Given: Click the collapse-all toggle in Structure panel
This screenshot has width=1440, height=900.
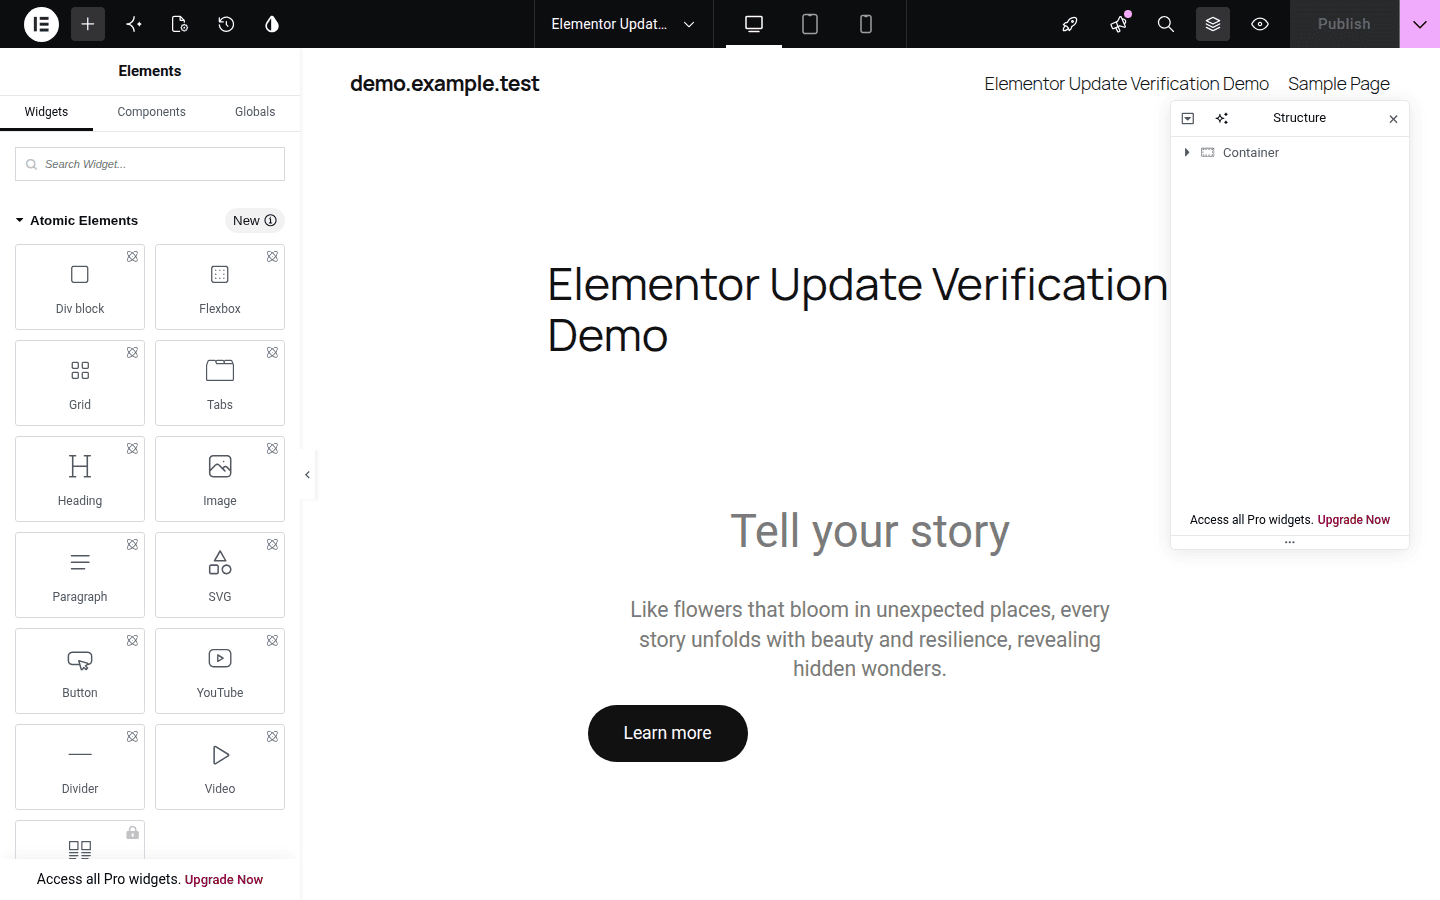Looking at the screenshot, I should (x=1188, y=118).
